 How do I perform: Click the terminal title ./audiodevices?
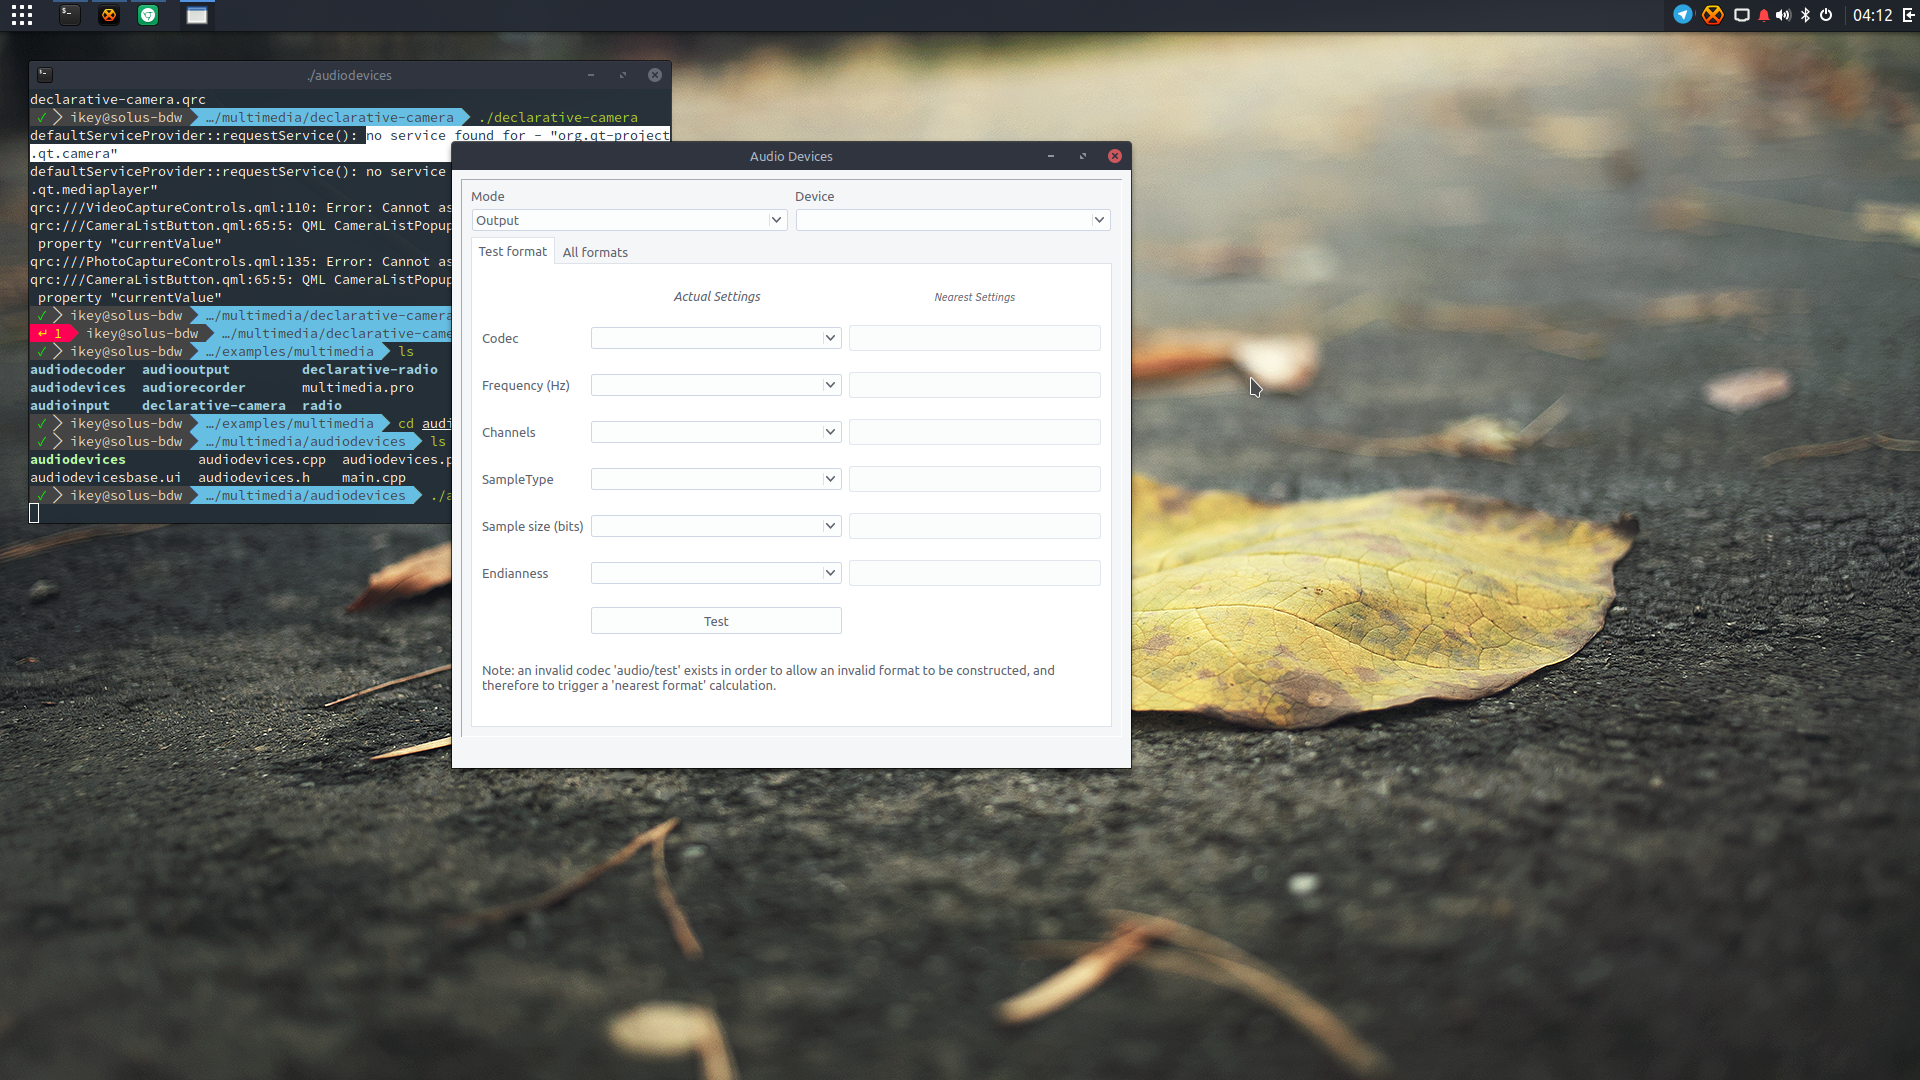350,75
